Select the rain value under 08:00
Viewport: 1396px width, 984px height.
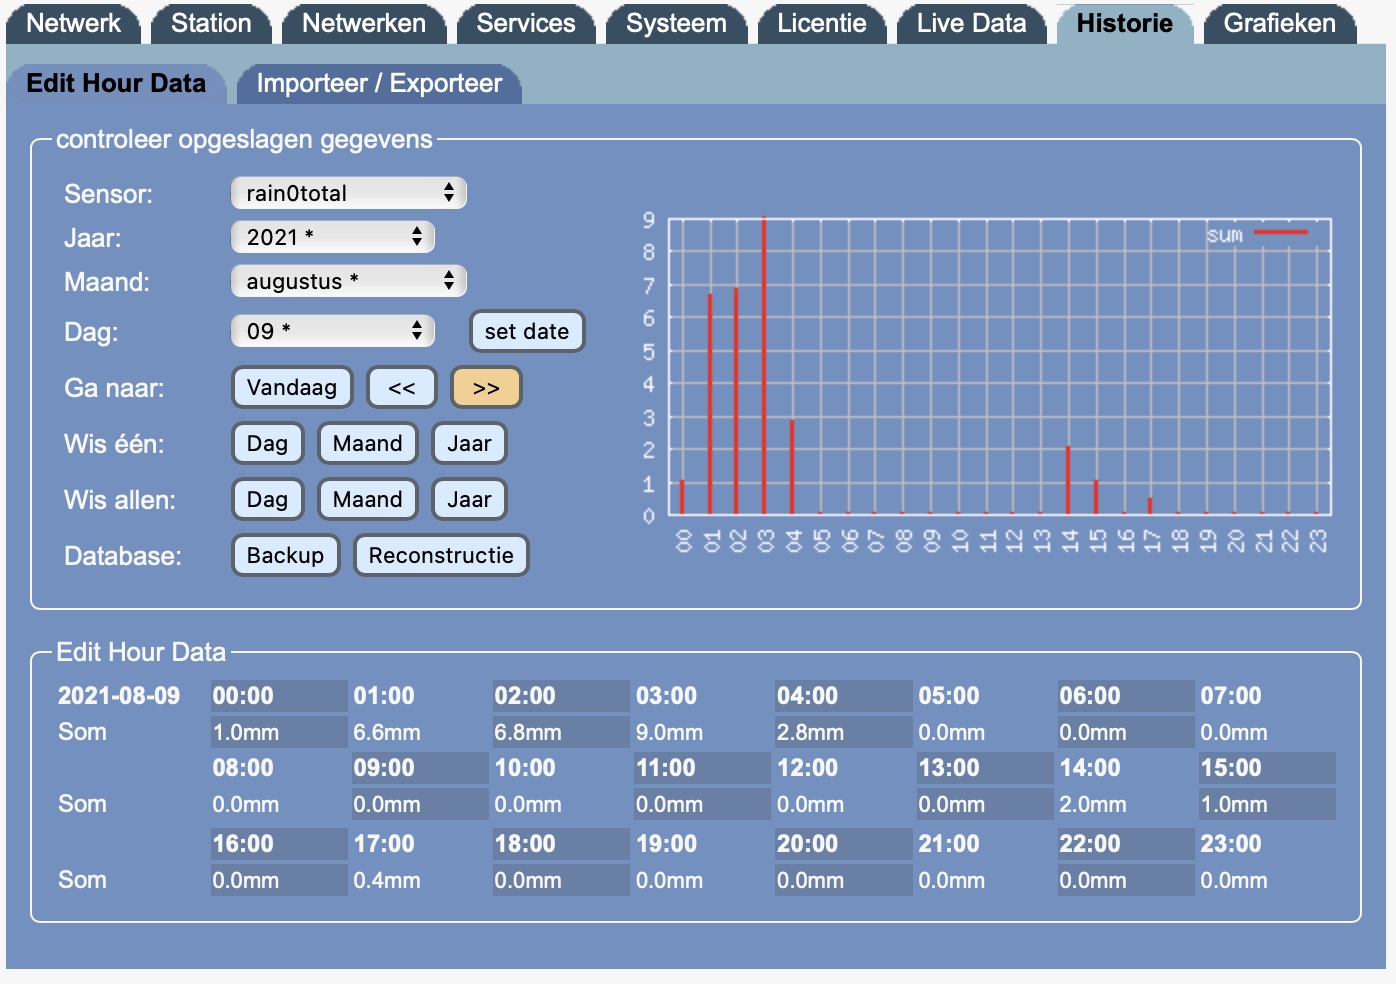coord(279,804)
